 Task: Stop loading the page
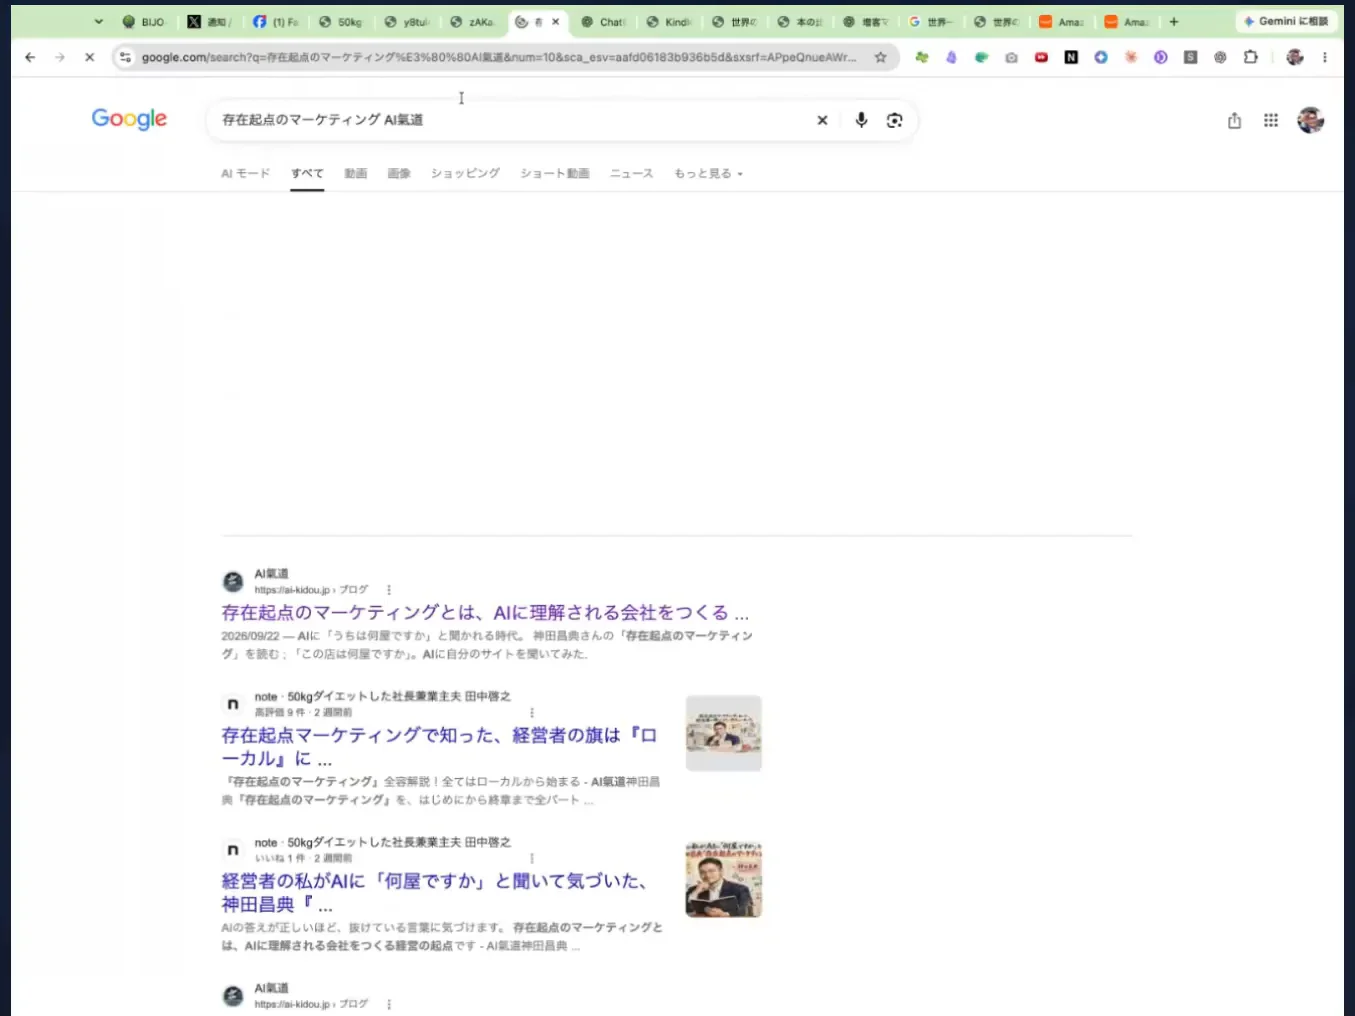[x=89, y=58]
